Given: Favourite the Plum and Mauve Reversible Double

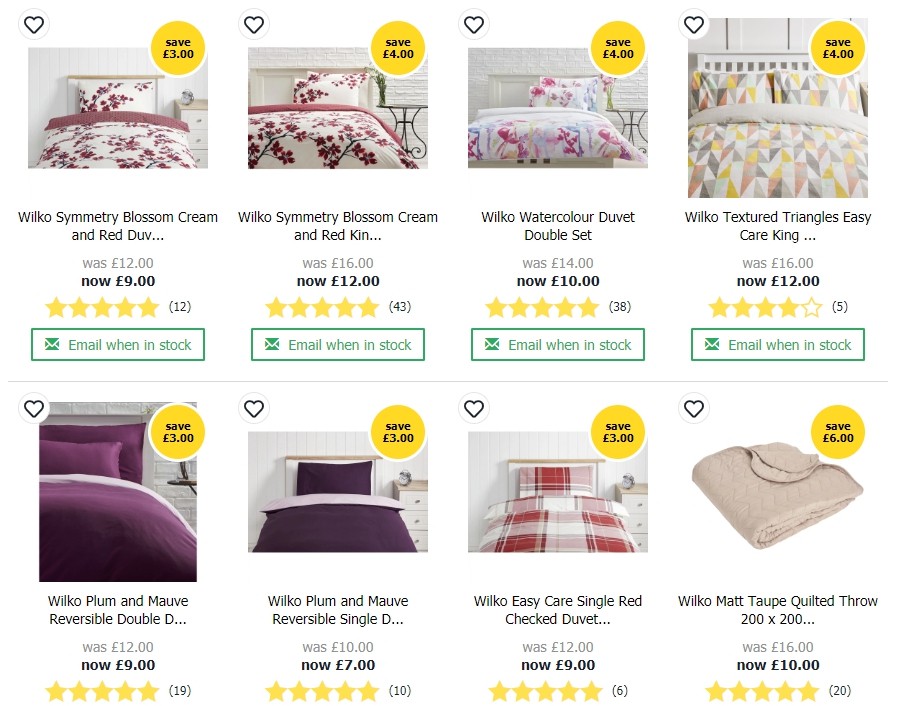Looking at the screenshot, I should click(x=34, y=409).
